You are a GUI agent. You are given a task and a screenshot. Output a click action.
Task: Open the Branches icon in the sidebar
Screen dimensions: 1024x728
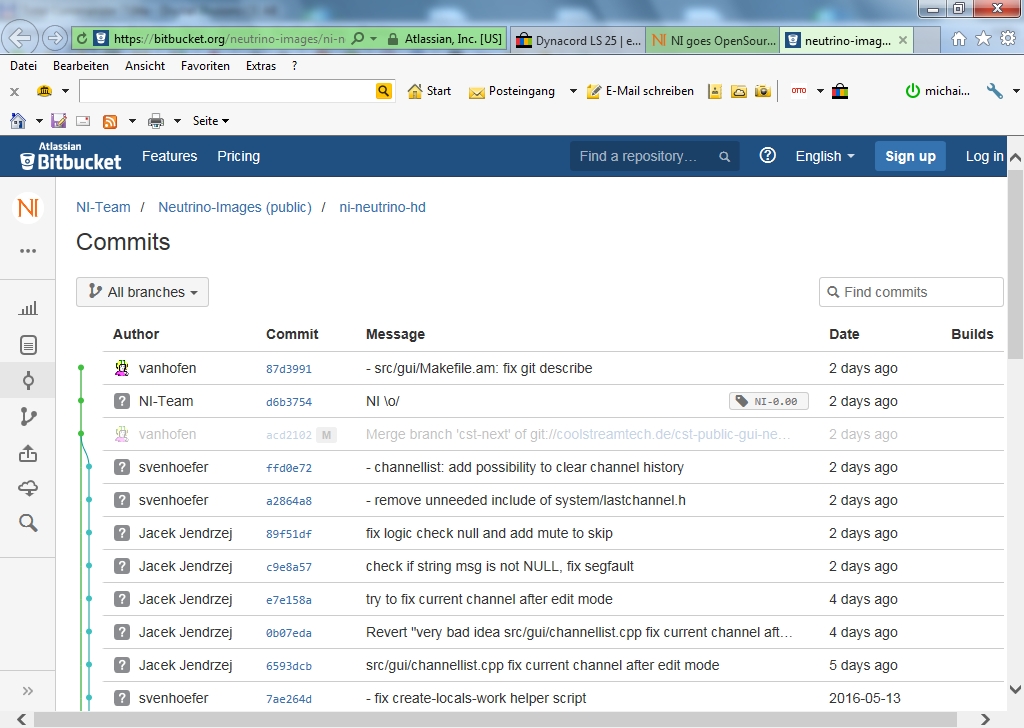[28, 417]
